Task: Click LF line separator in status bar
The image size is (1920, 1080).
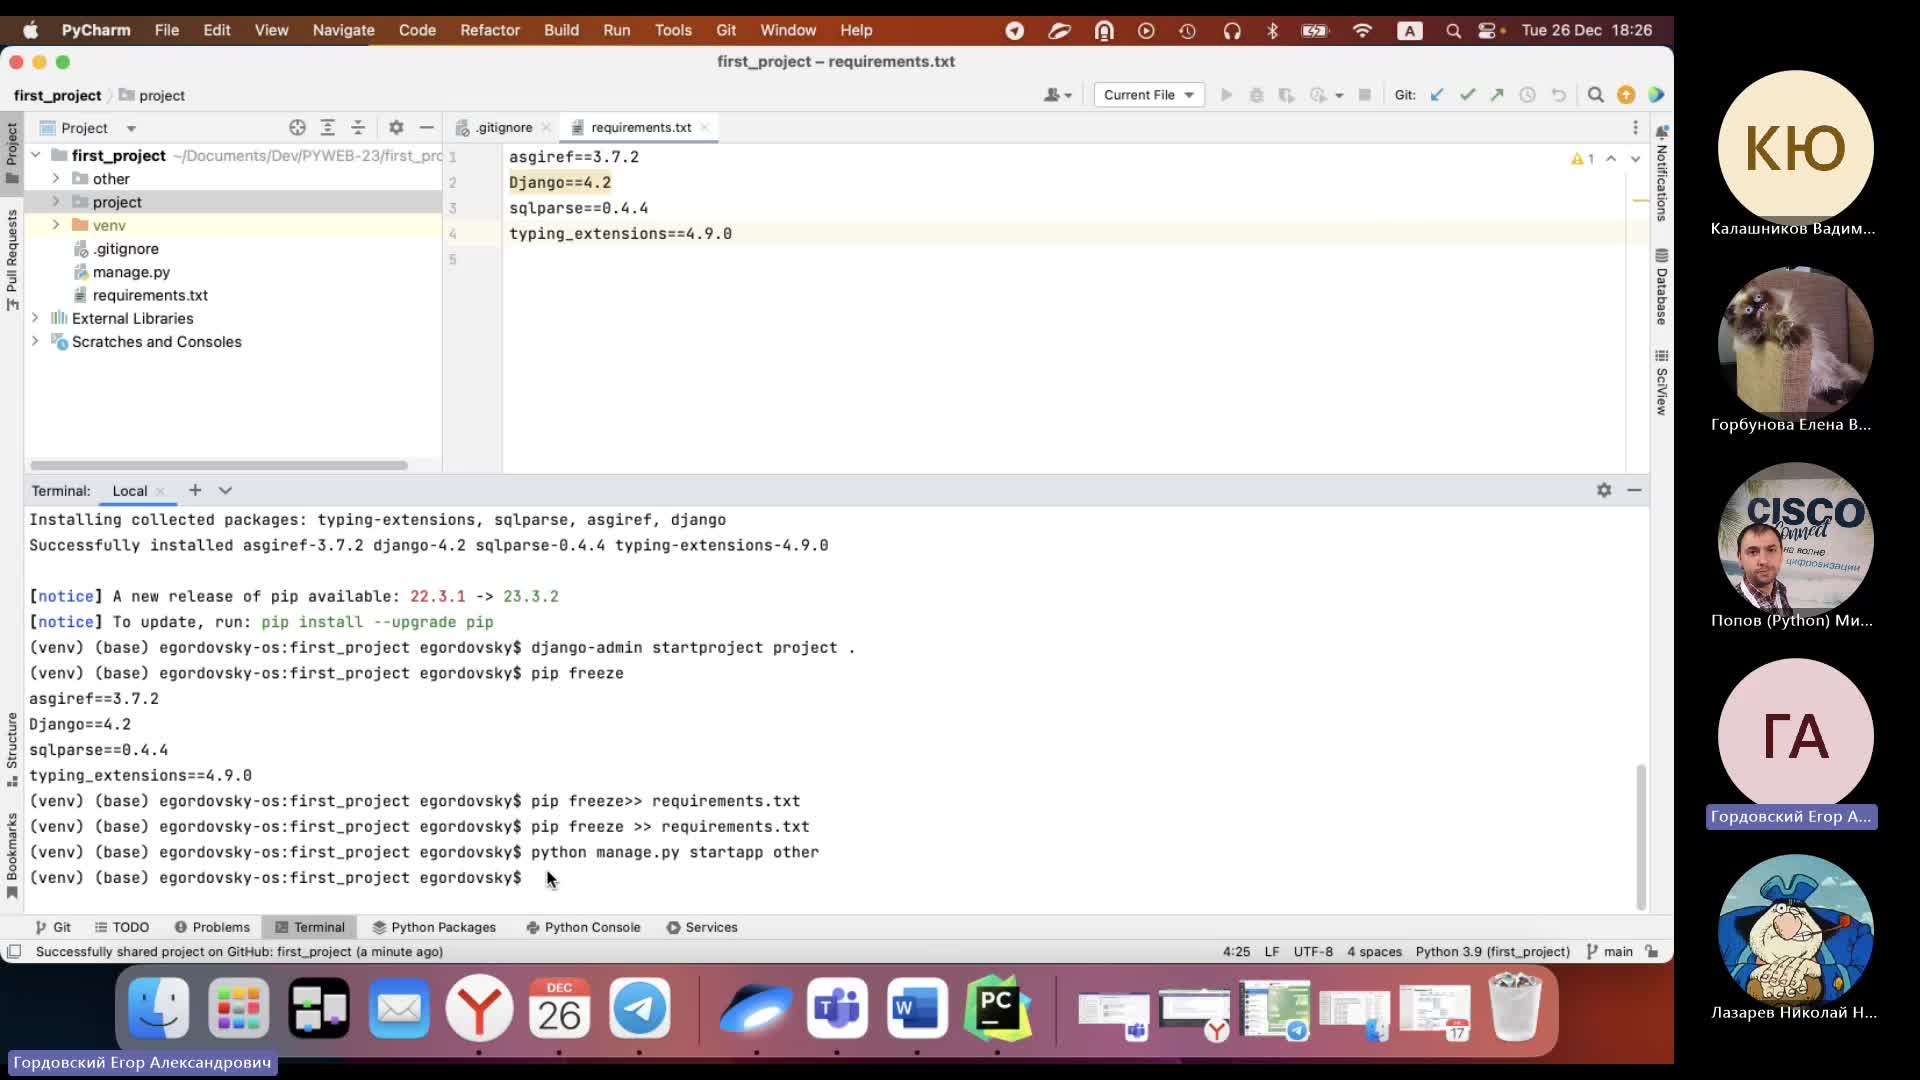Action: click(x=1272, y=951)
